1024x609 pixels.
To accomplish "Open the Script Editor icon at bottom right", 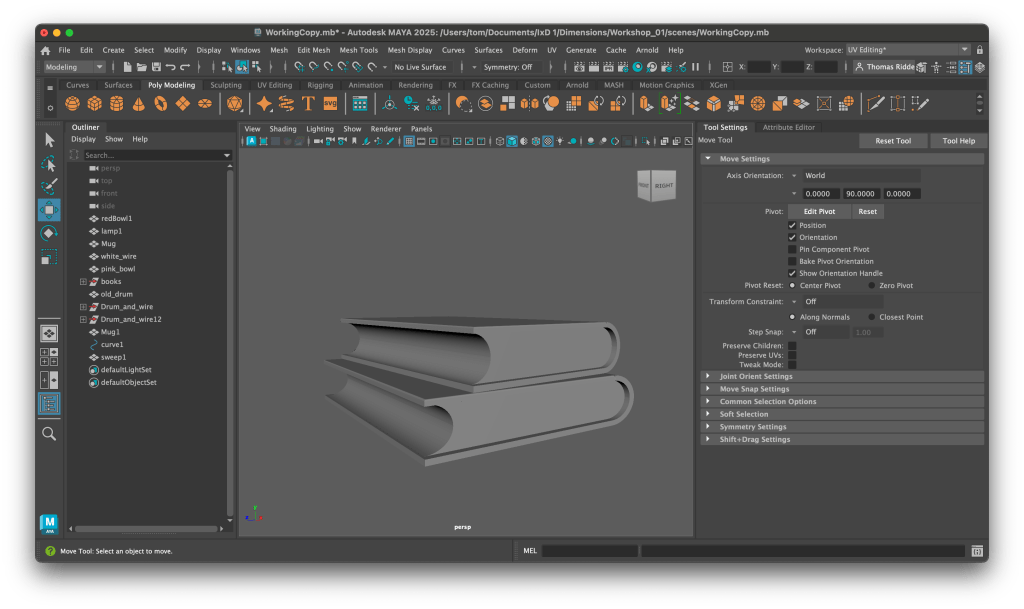I will pos(977,551).
